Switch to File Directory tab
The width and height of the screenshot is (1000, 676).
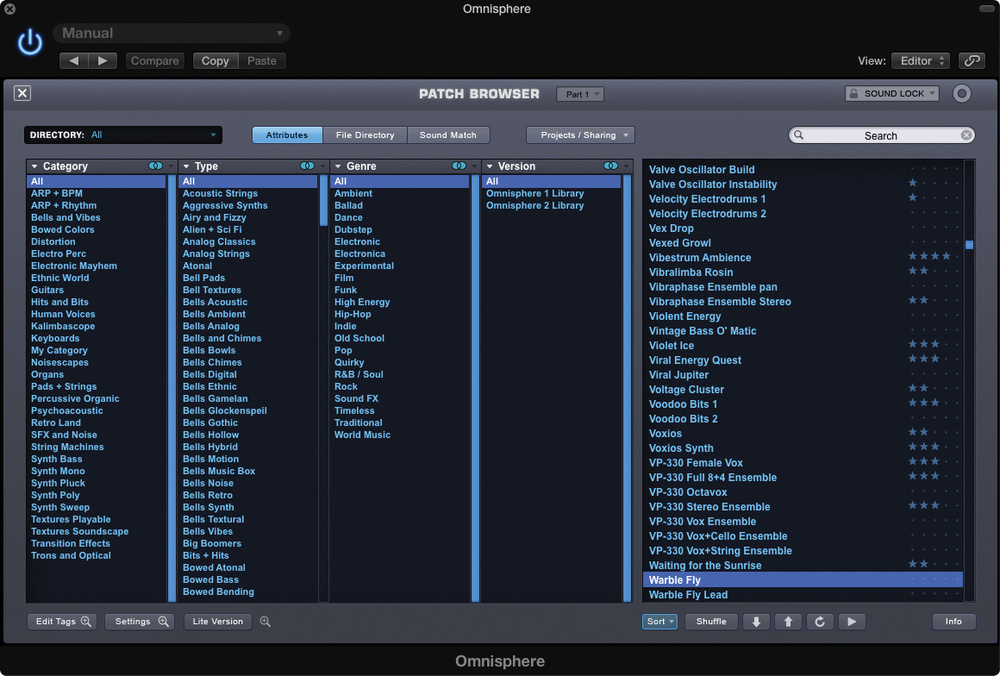[365, 135]
